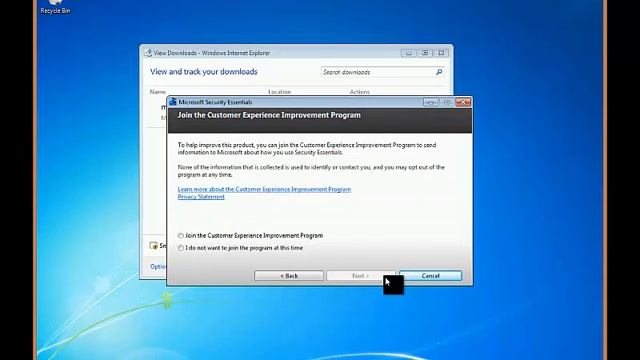Minimize the Microsoft Security Essentials window
The width and height of the screenshot is (640, 360).
[431, 102]
